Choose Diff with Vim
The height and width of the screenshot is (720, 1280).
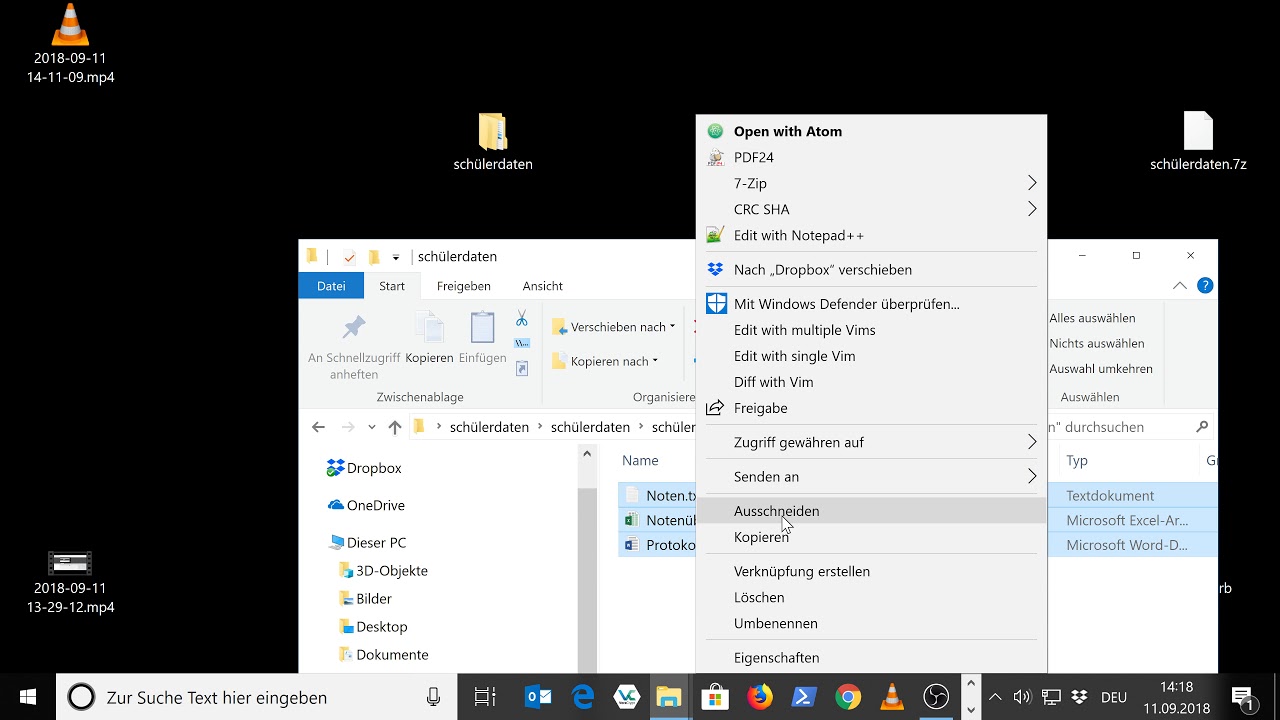871,382
